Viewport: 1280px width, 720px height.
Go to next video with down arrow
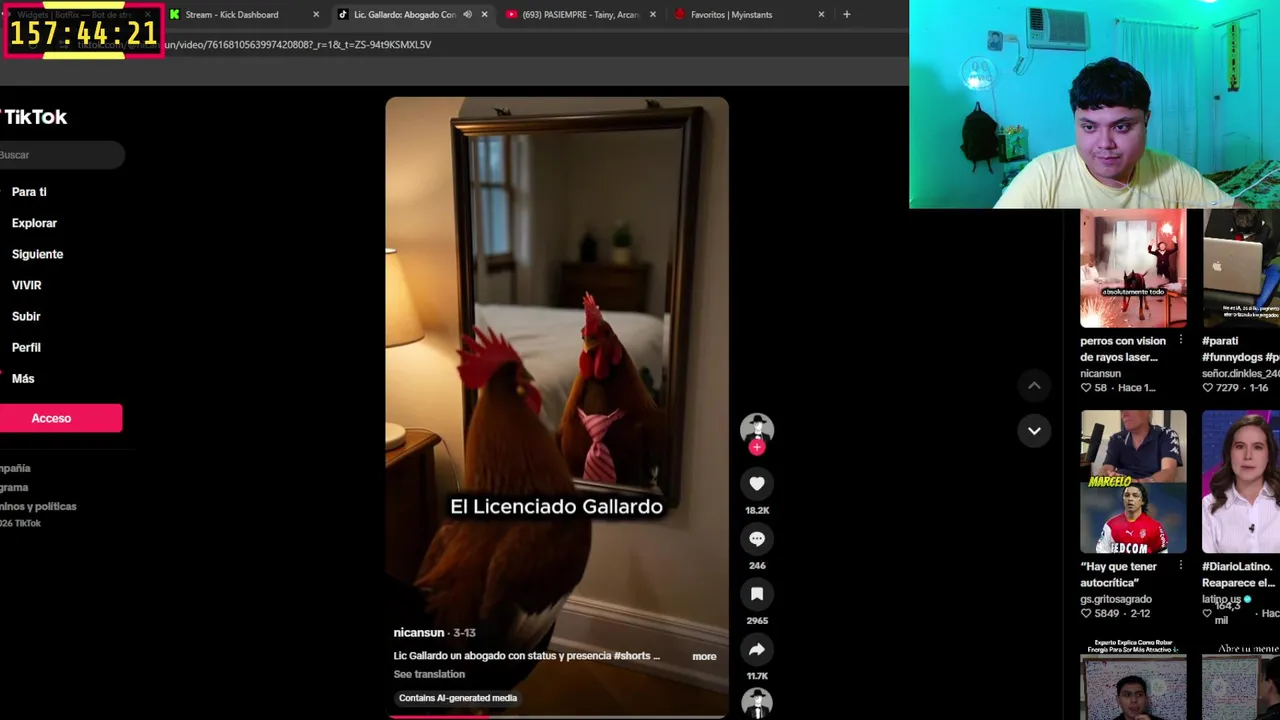[1034, 431]
